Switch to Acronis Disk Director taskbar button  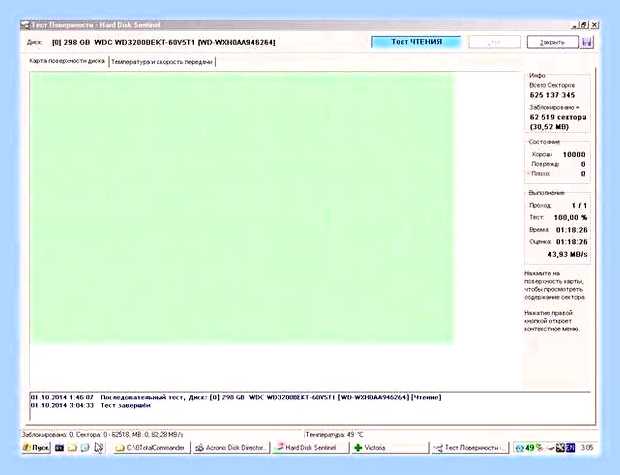[232, 448]
